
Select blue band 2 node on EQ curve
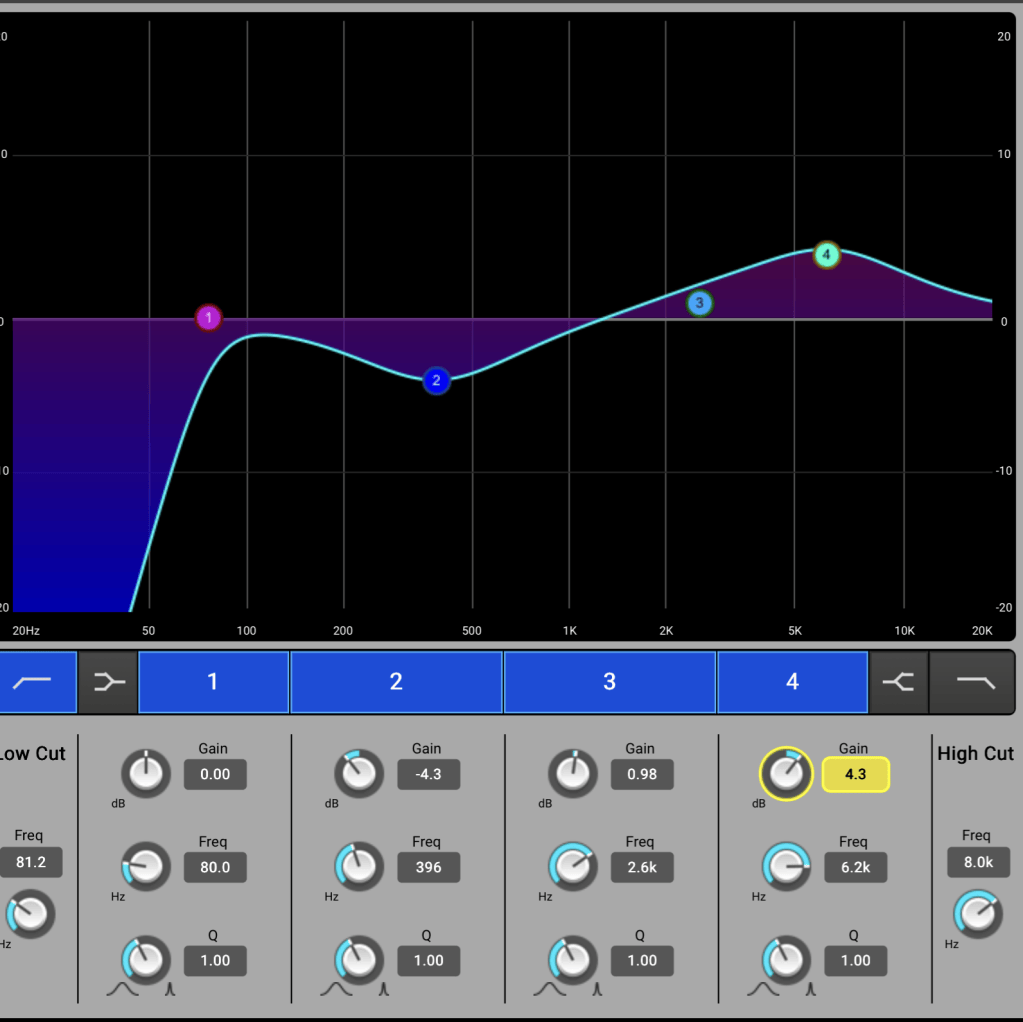coord(436,380)
